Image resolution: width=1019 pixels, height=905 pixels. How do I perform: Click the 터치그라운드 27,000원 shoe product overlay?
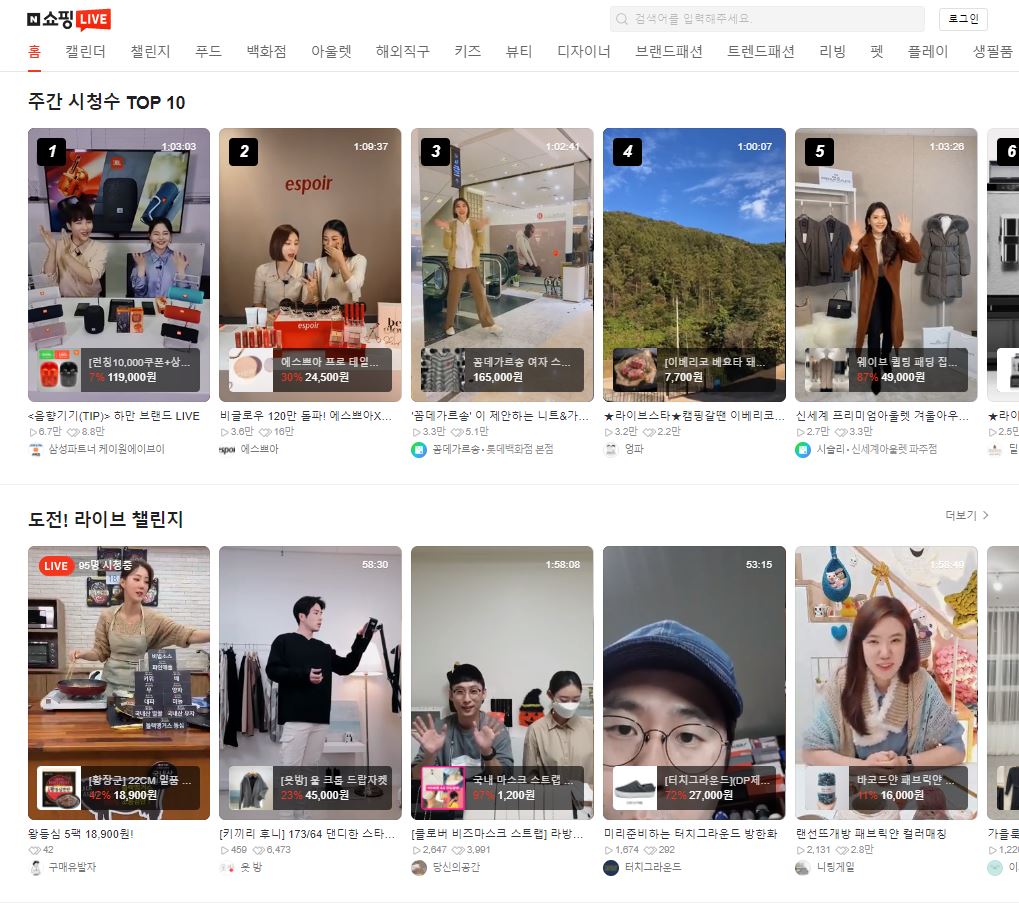[694, 788]
